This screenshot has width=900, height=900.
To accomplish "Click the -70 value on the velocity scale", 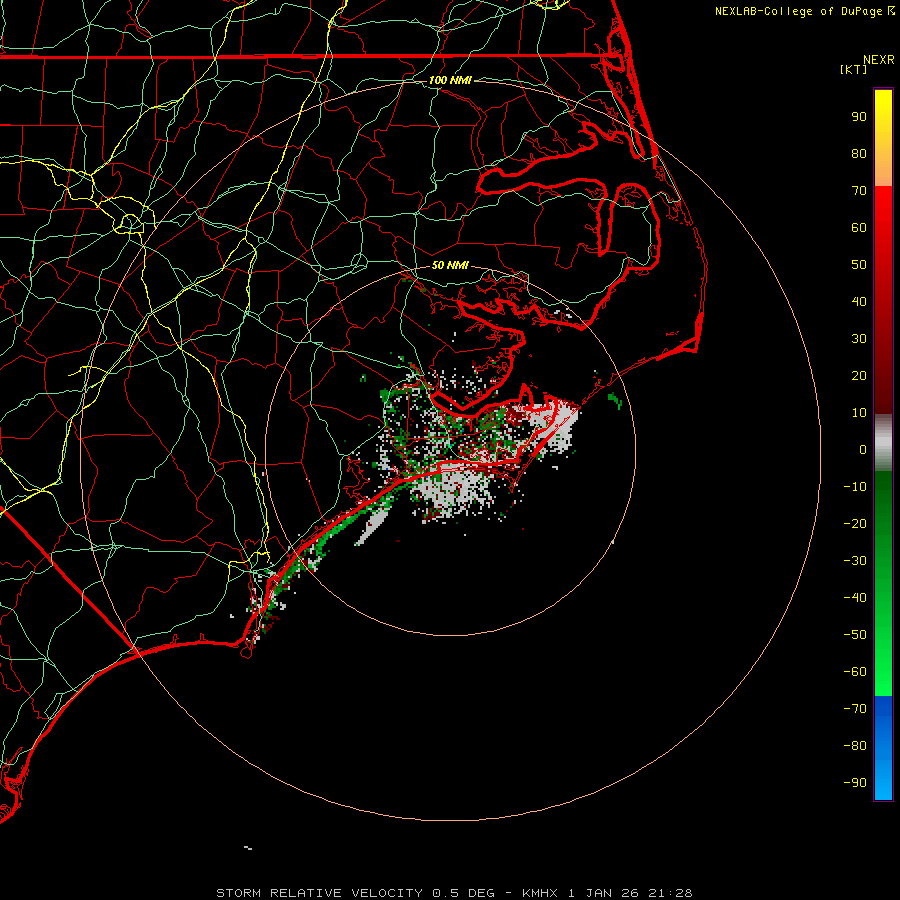I will click(x=855, y=709).
